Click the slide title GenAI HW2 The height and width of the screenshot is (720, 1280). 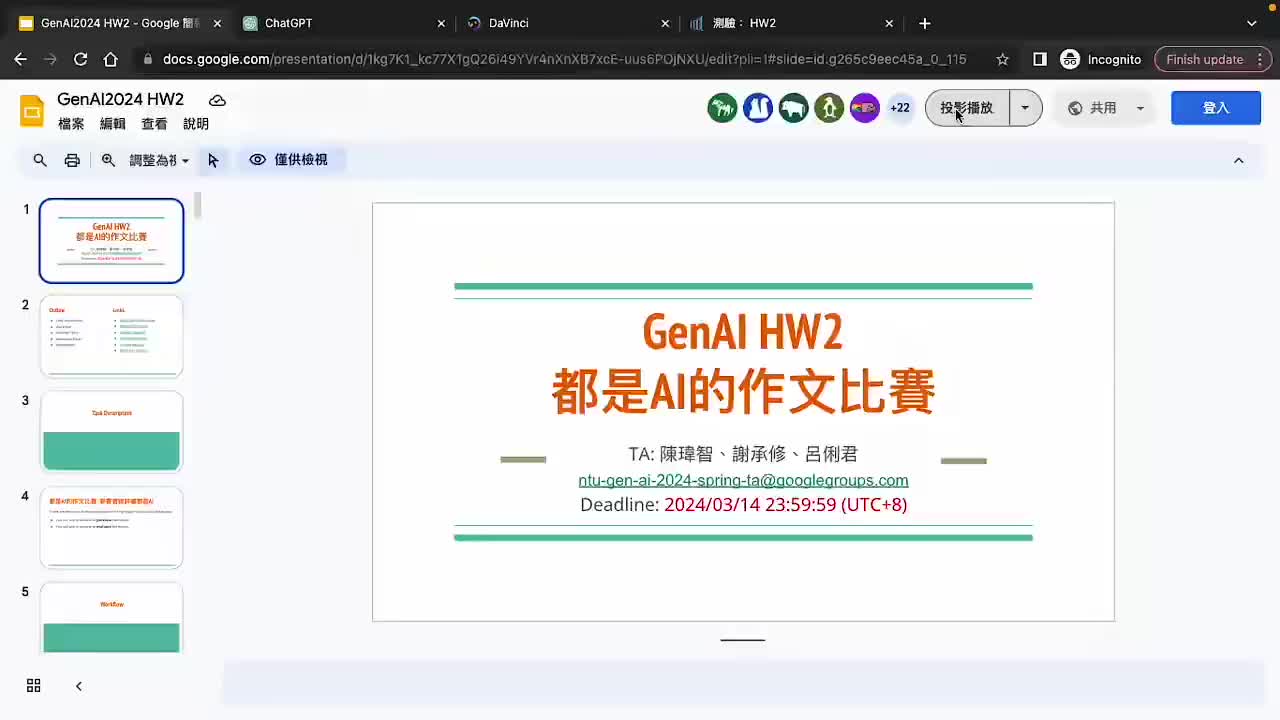click(743, 331)
